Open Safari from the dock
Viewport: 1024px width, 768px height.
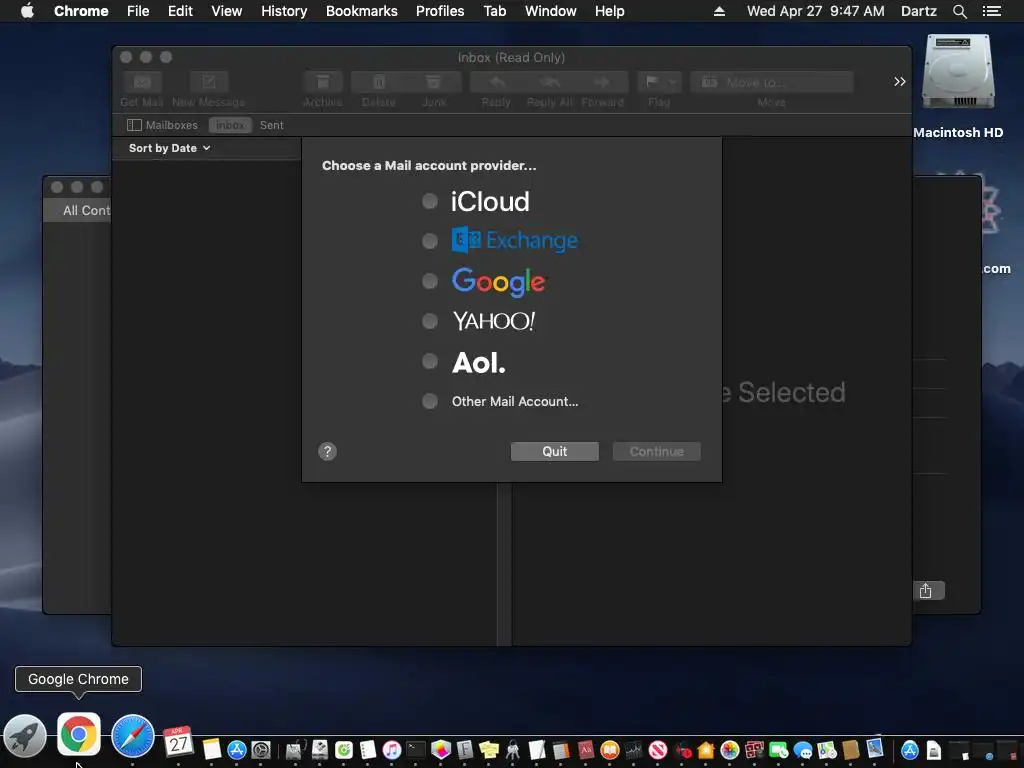(x=133, y=736)
